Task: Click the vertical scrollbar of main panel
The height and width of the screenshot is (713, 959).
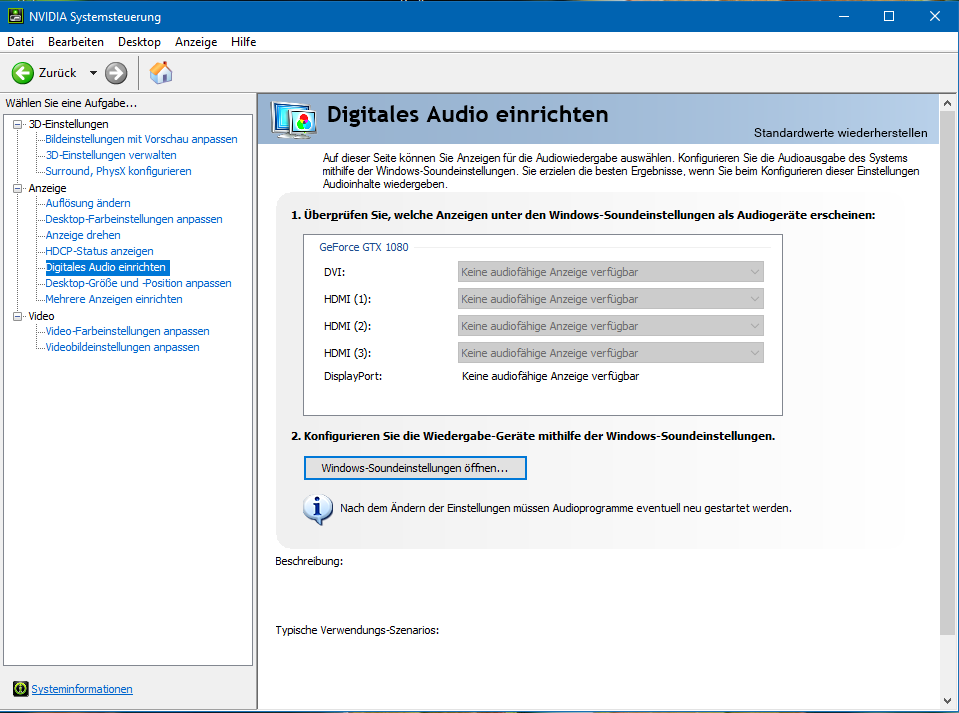Action: 948,400
